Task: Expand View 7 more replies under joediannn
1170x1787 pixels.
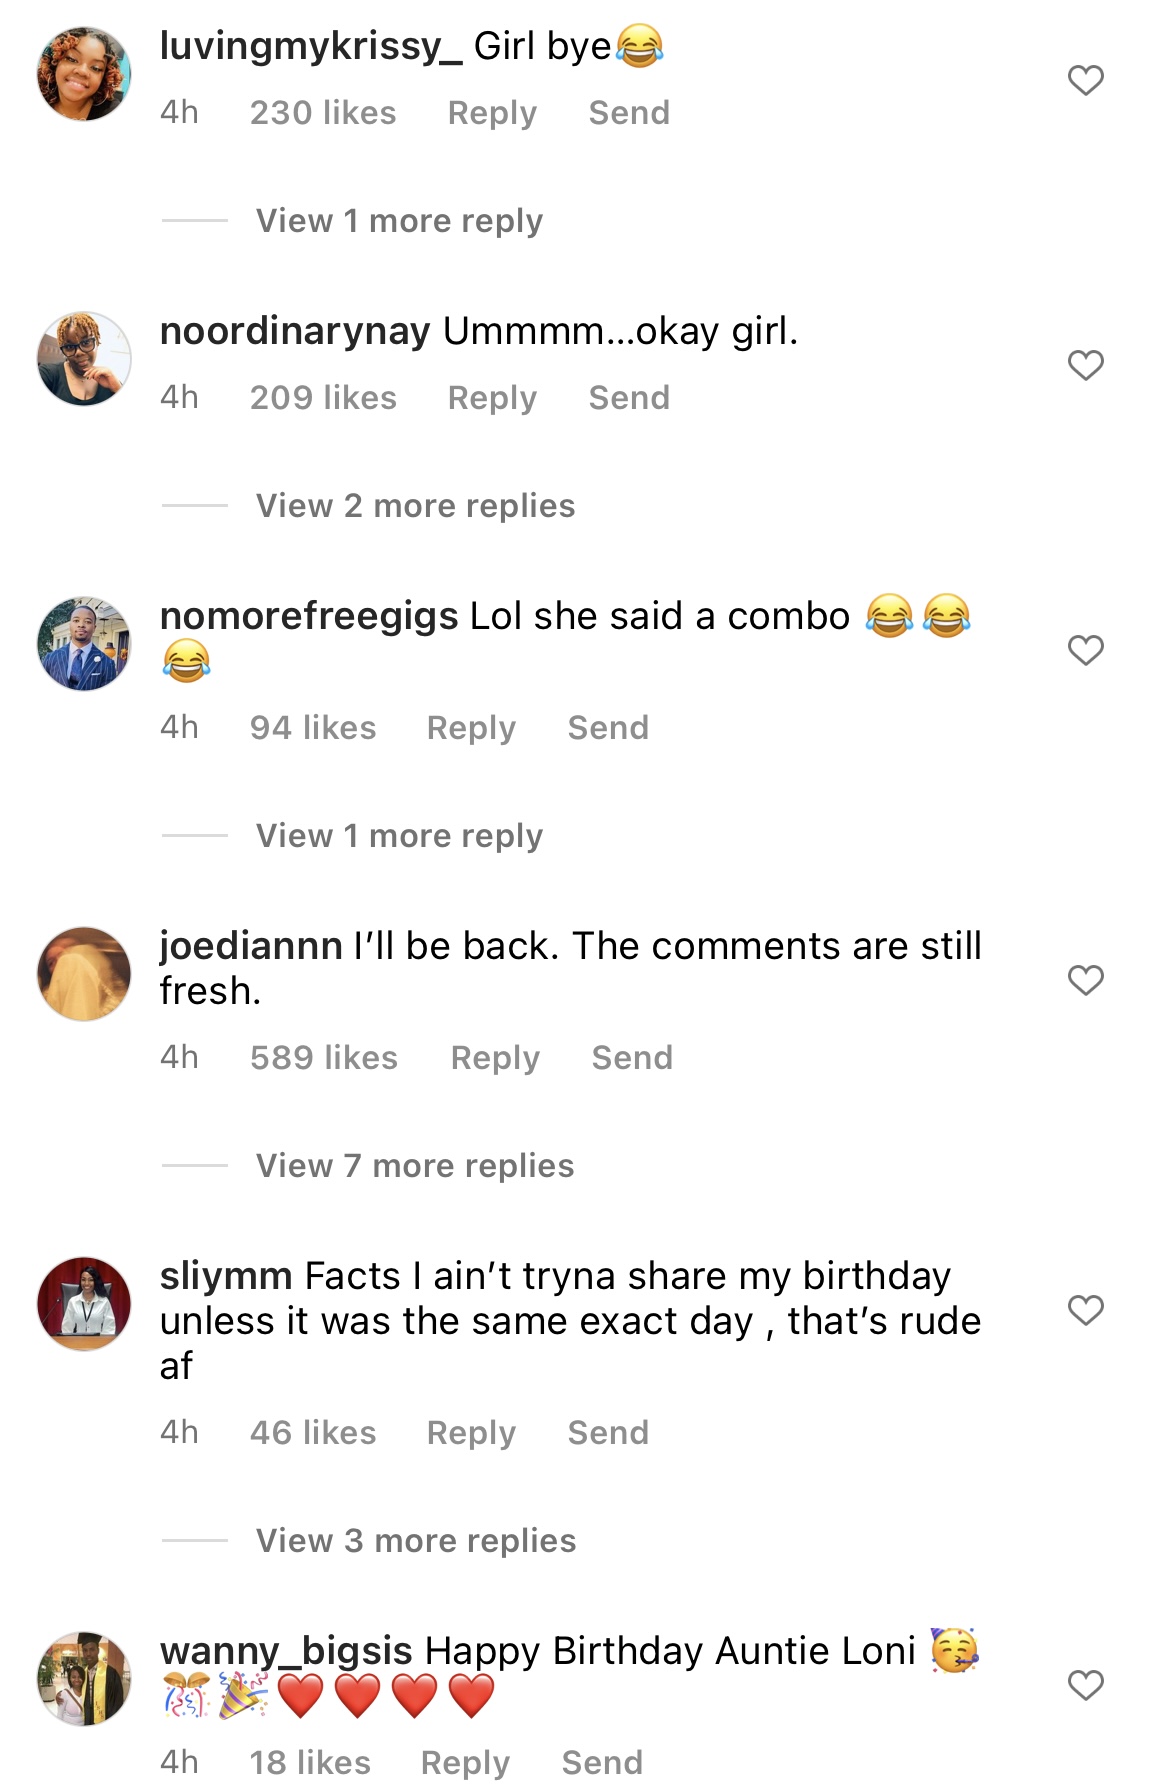Action: coord(414,1165)
